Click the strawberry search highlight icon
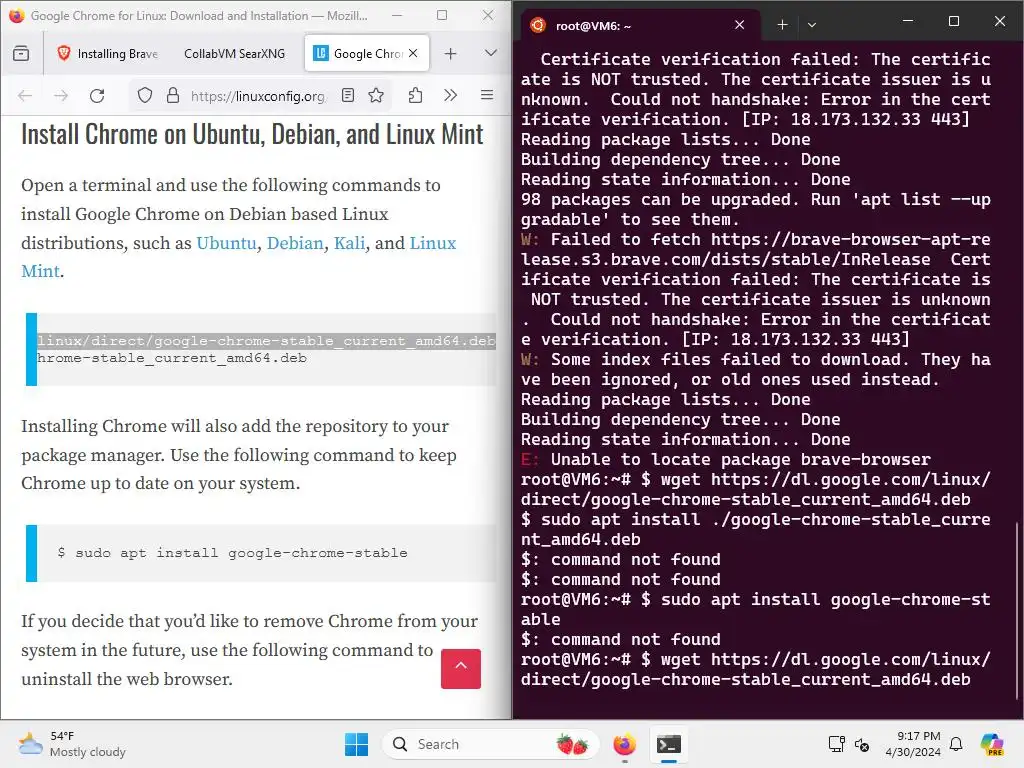 point(572,744)
